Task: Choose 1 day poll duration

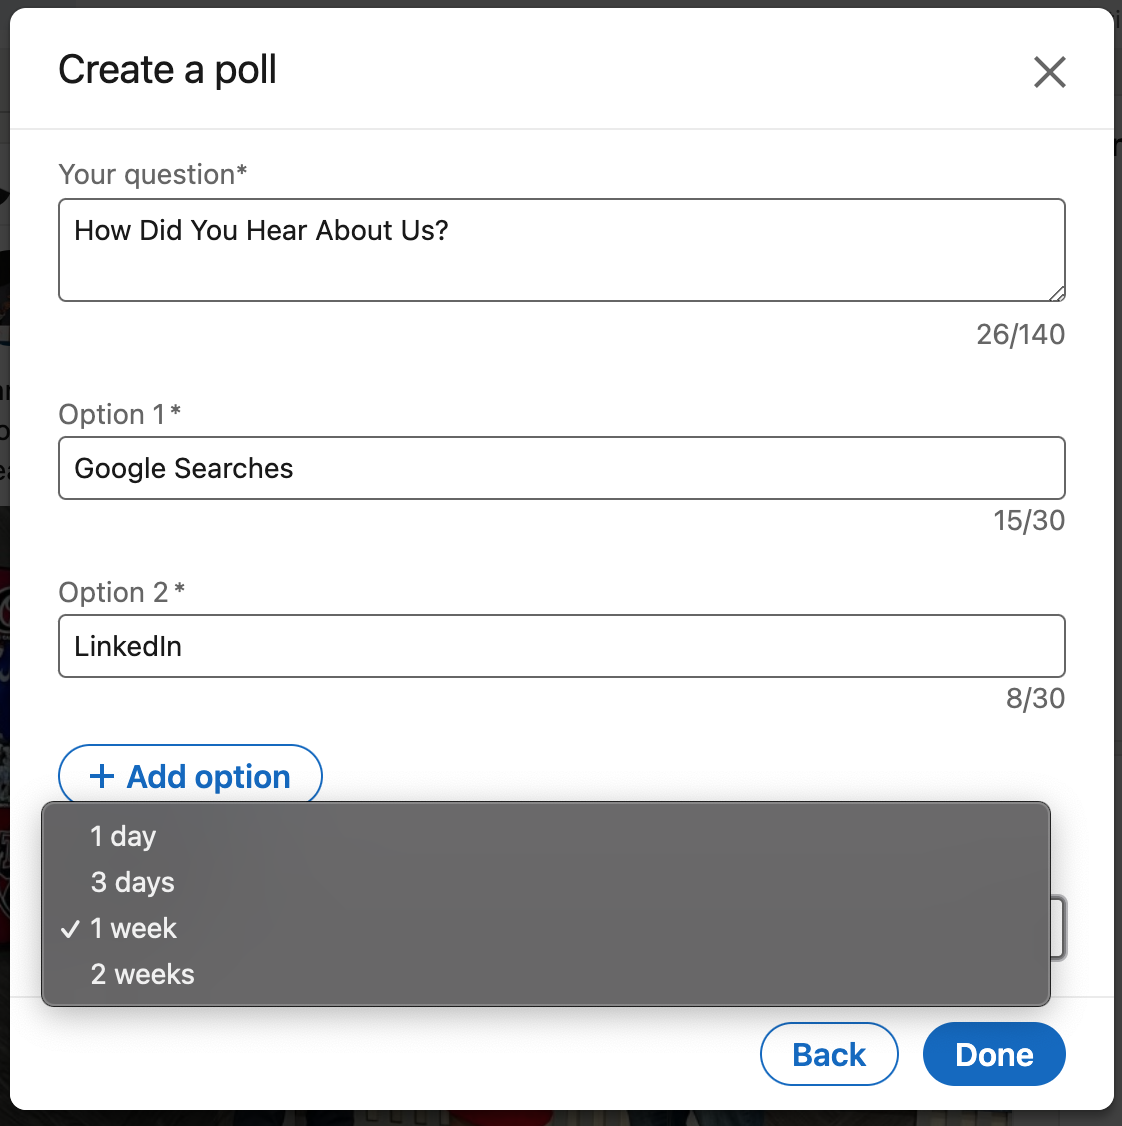Action: (124, 836)
